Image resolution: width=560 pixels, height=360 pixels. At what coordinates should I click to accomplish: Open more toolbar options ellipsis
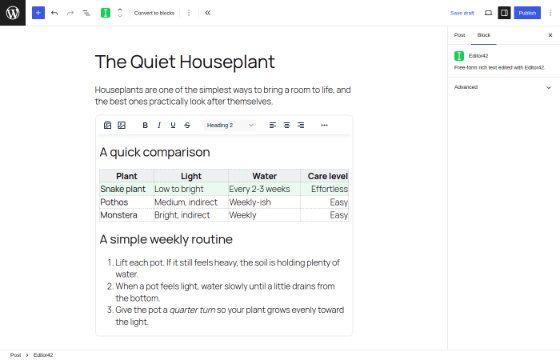pyautogui.click(x=324, y=125)
